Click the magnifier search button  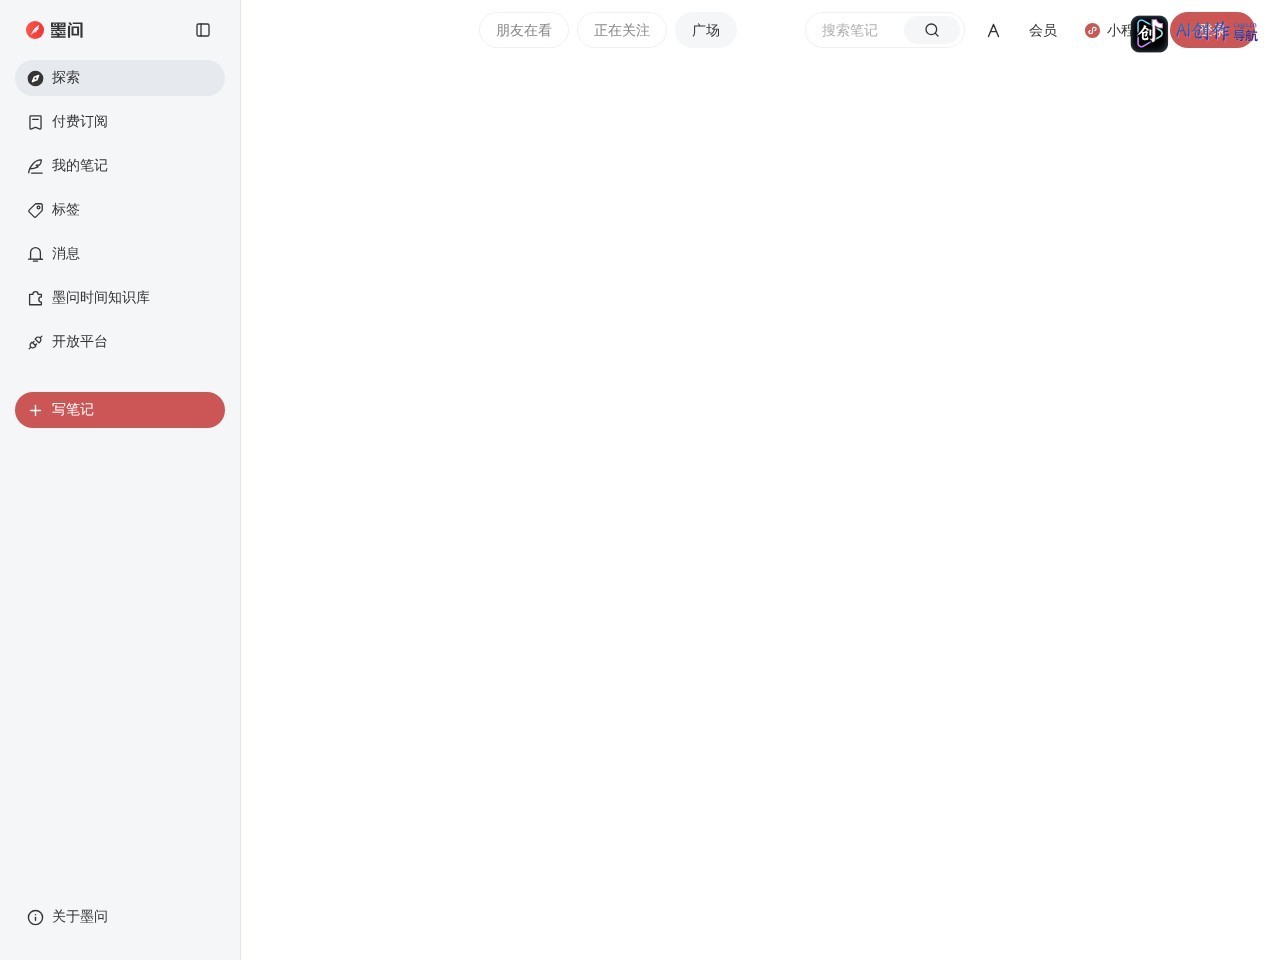[x=932, y=30]
